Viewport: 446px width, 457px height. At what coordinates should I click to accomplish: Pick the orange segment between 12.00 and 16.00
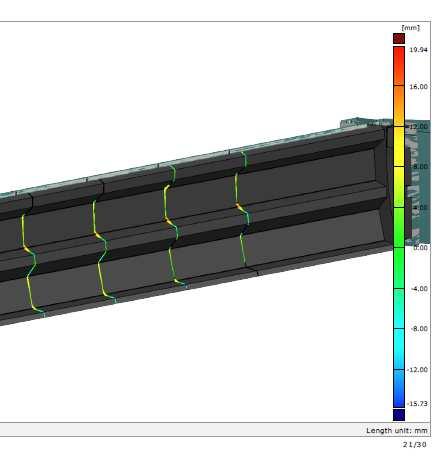pyautogui.click(x=399, y=106)
